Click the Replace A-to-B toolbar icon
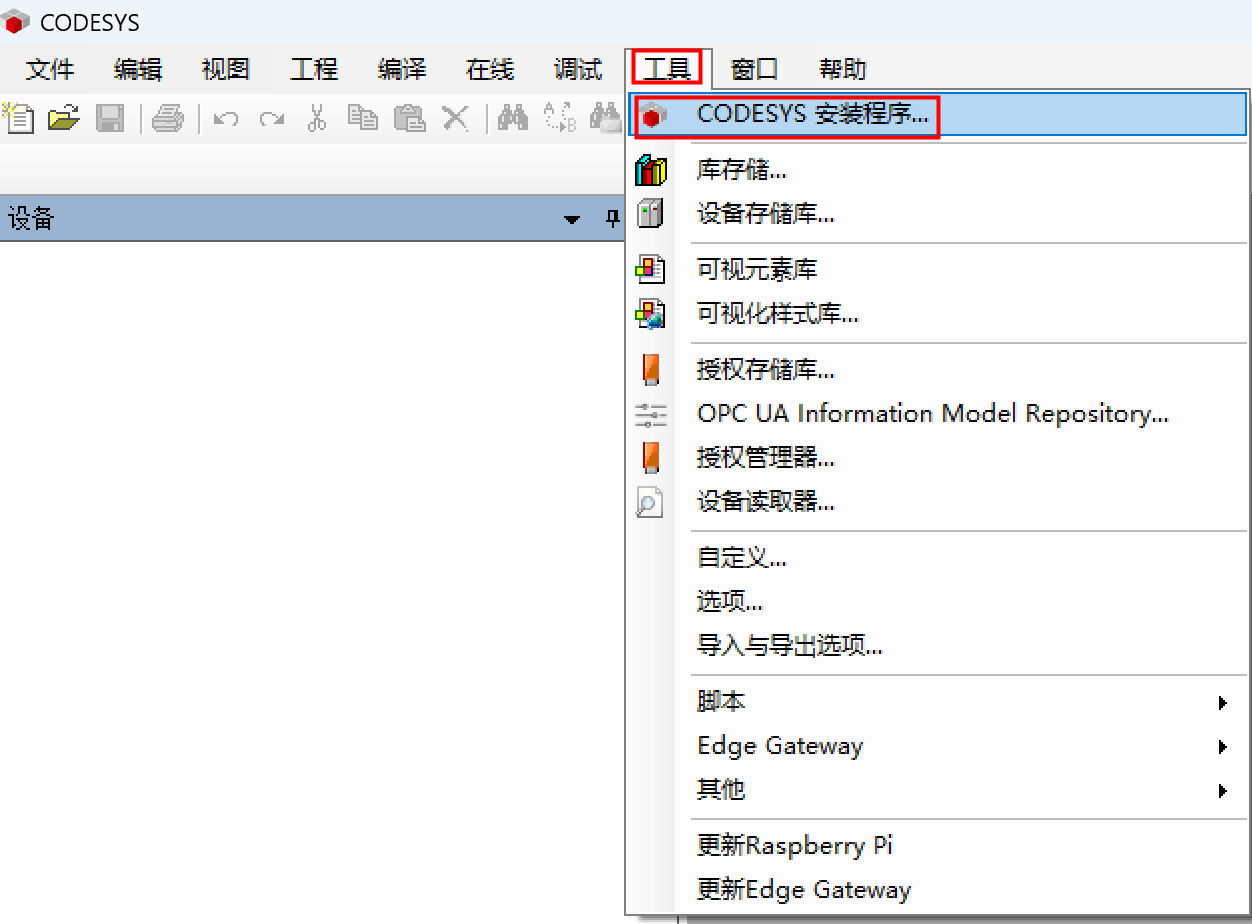1252x924 pixels. (x=559, y=118)
